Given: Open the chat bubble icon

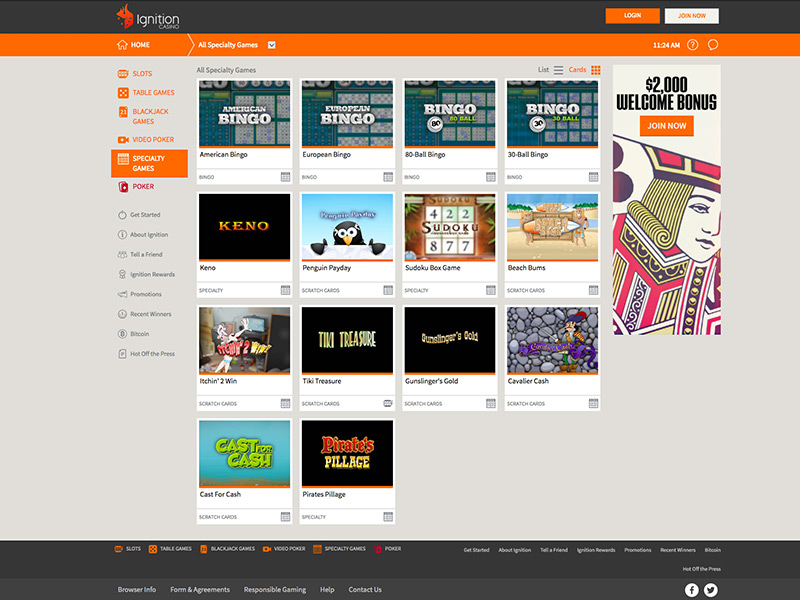Looking at the screenshot, I should click(713, 45).
